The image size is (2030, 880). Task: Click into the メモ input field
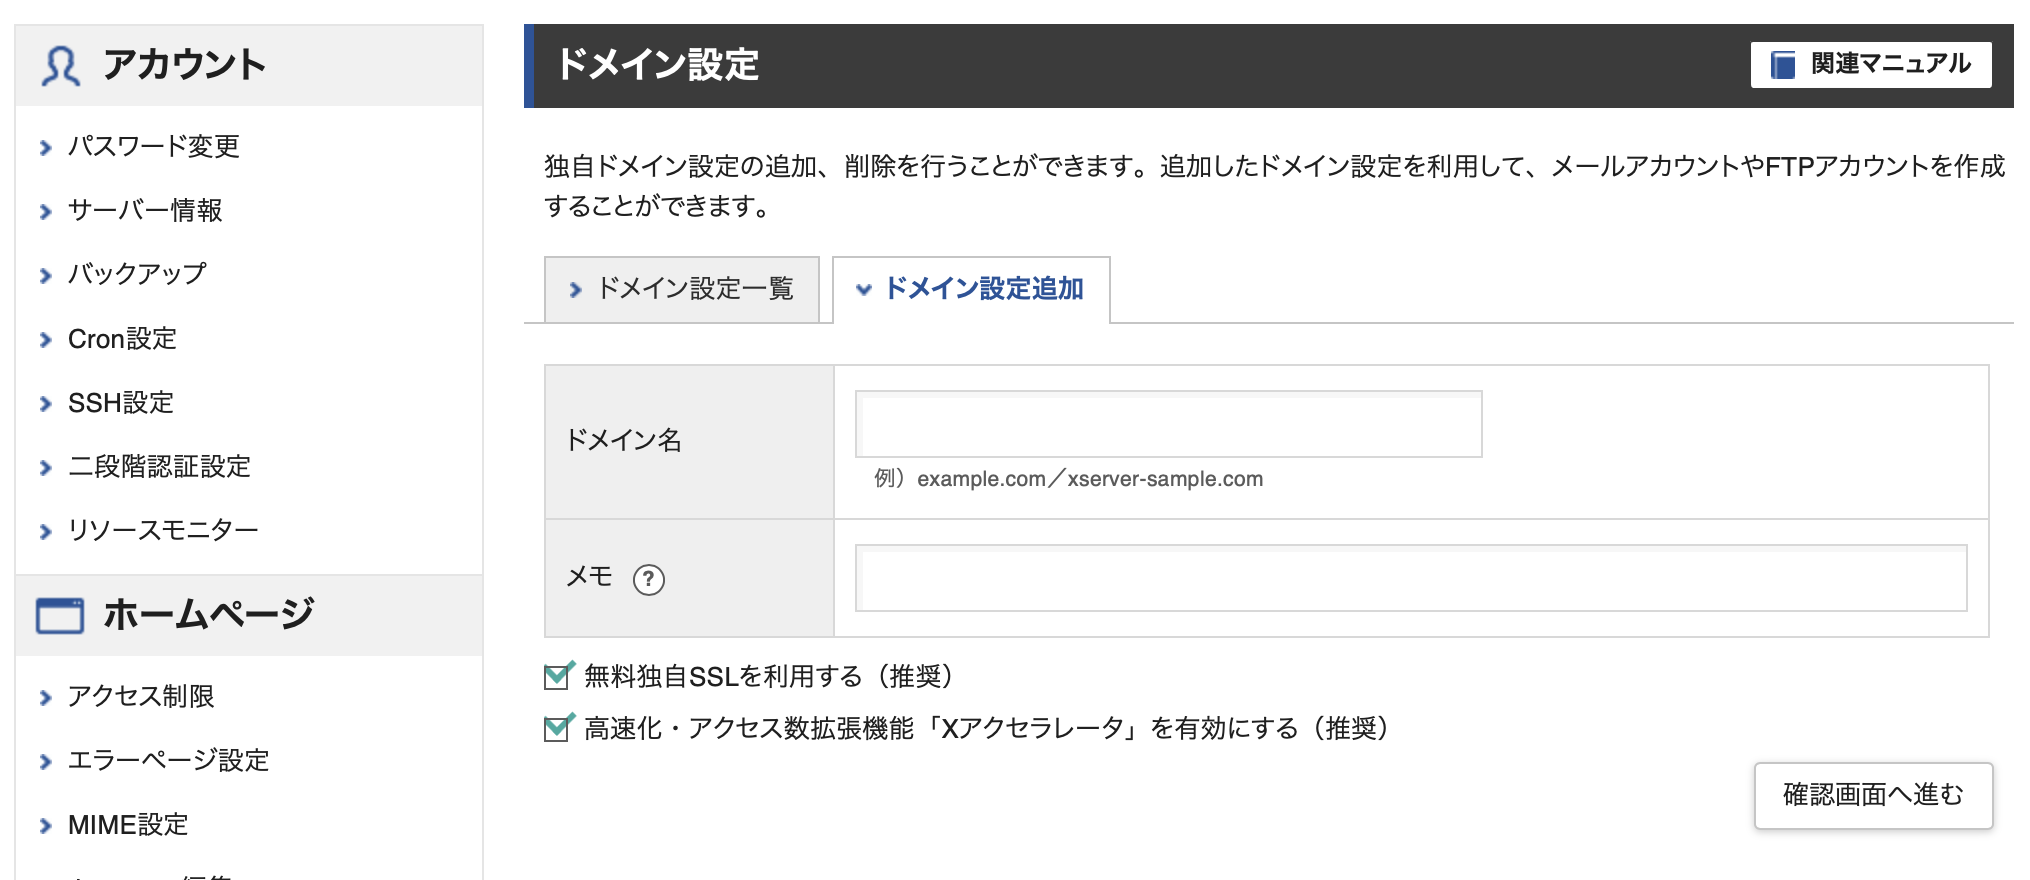[1410, 578]
